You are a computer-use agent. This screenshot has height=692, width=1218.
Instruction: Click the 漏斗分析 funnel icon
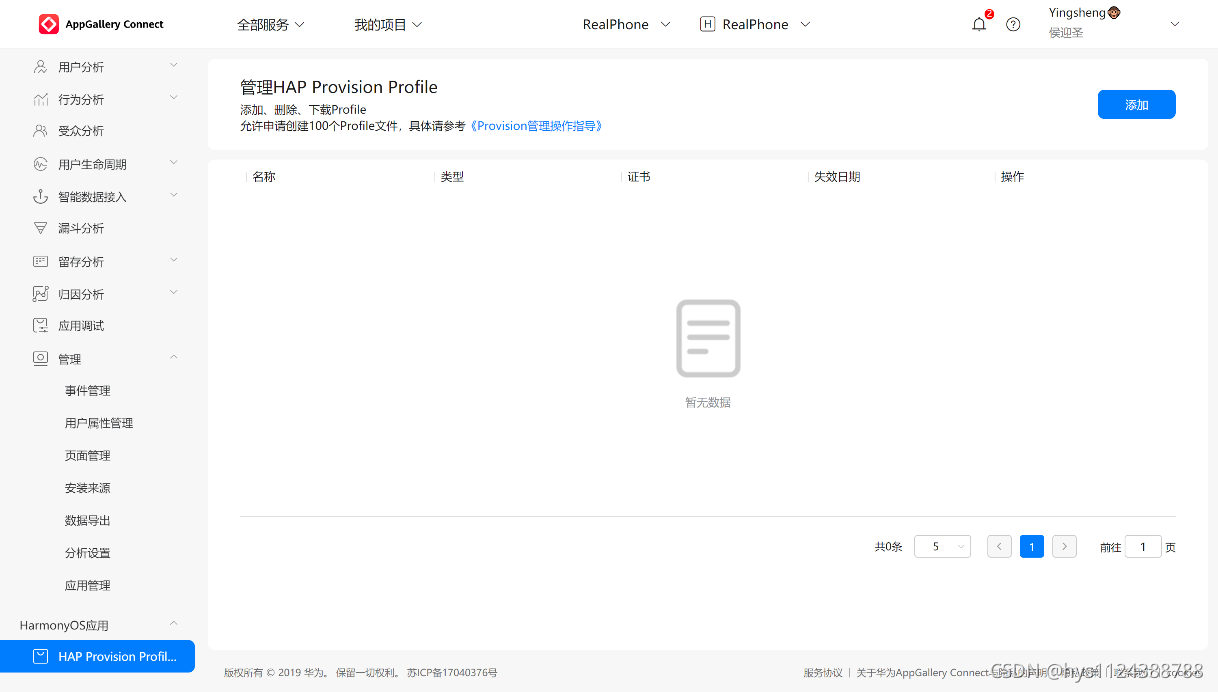[x=40, y=228]
